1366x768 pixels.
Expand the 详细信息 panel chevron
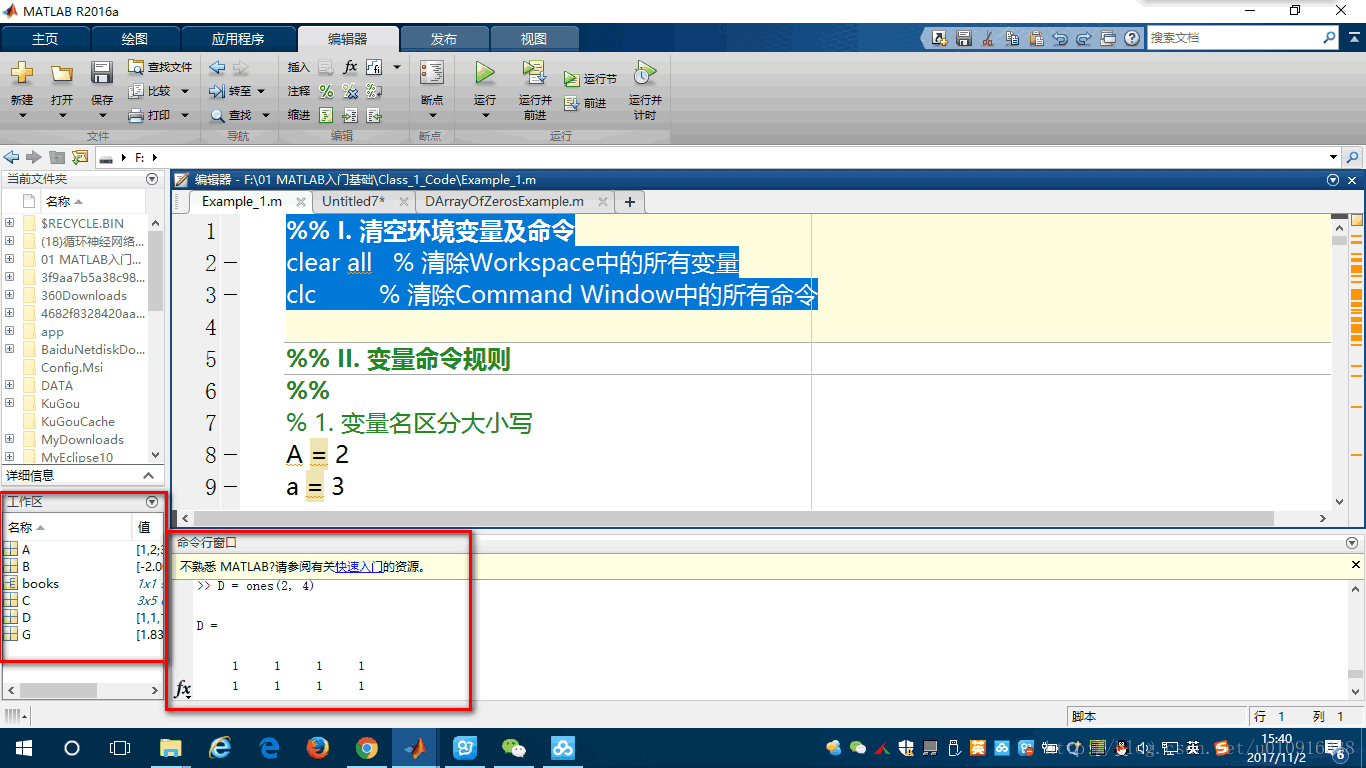click(x=148, y=476)
